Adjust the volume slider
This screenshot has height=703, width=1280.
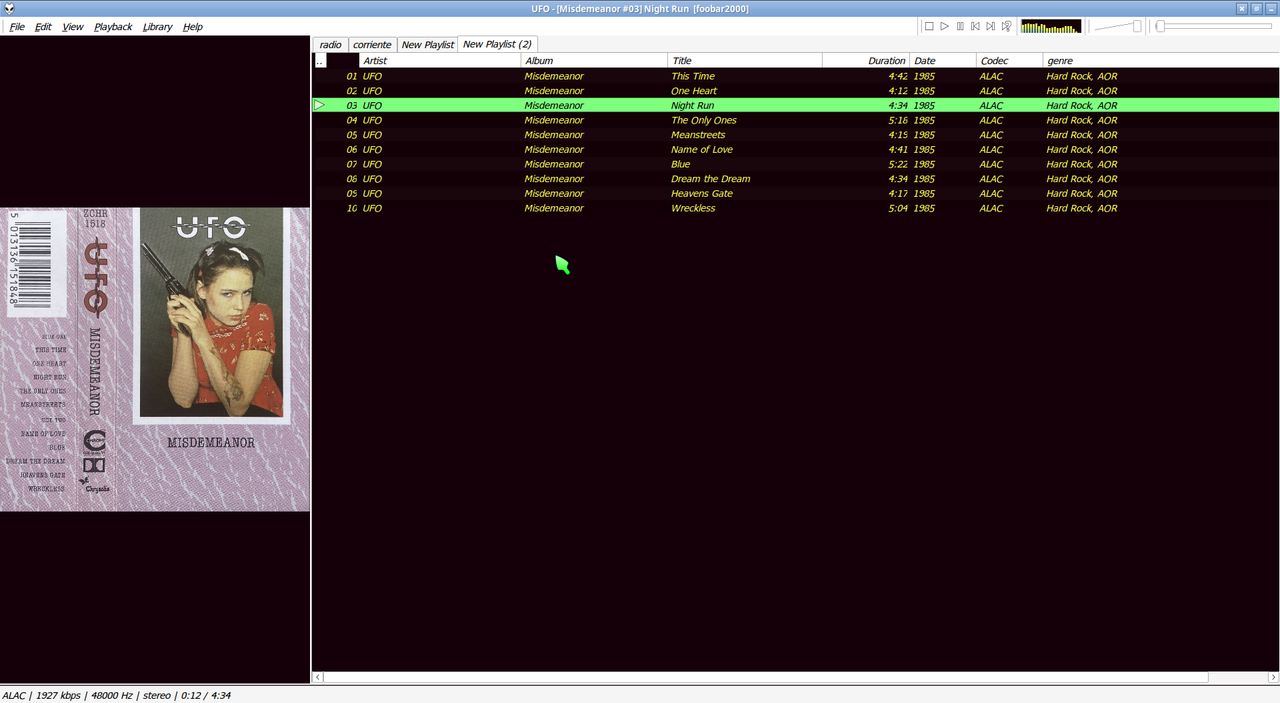point(1118,26)
